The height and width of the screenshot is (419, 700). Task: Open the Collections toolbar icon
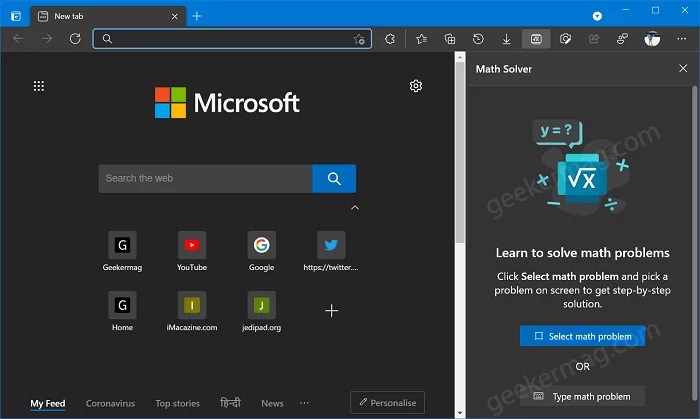coord(450,39)
